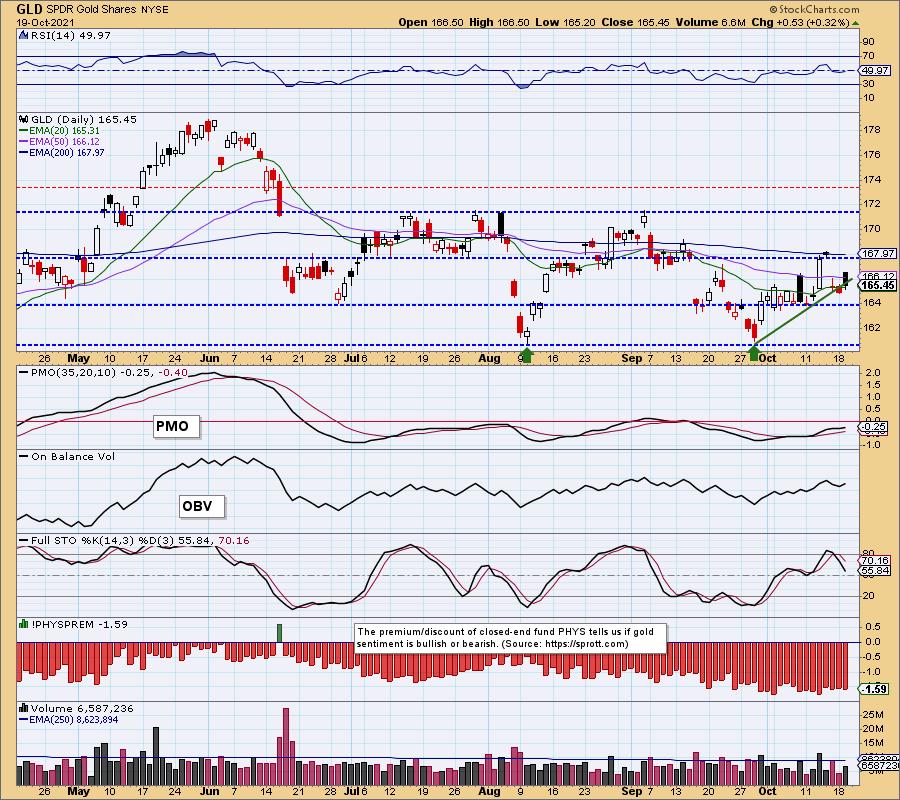Click the 25M volume axis label
The height and width of the screenshot is (800, 900).
[x=873, y=714]
